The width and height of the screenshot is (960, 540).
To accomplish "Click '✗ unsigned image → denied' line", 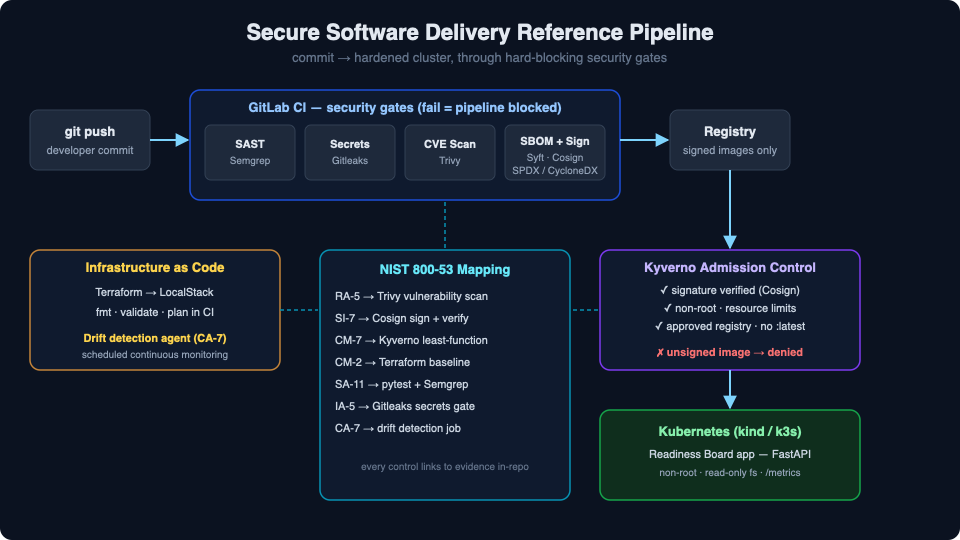I will [730, 353].
